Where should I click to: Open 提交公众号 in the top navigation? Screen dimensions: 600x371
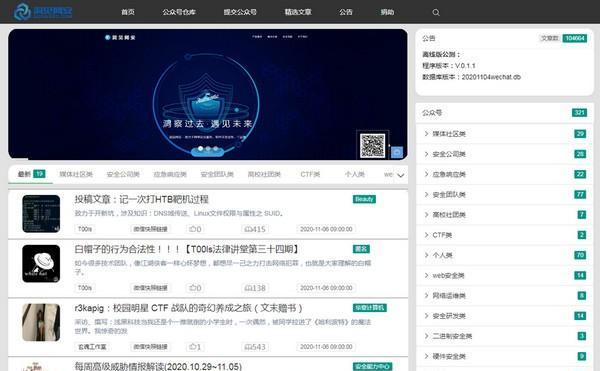point(240,12)
